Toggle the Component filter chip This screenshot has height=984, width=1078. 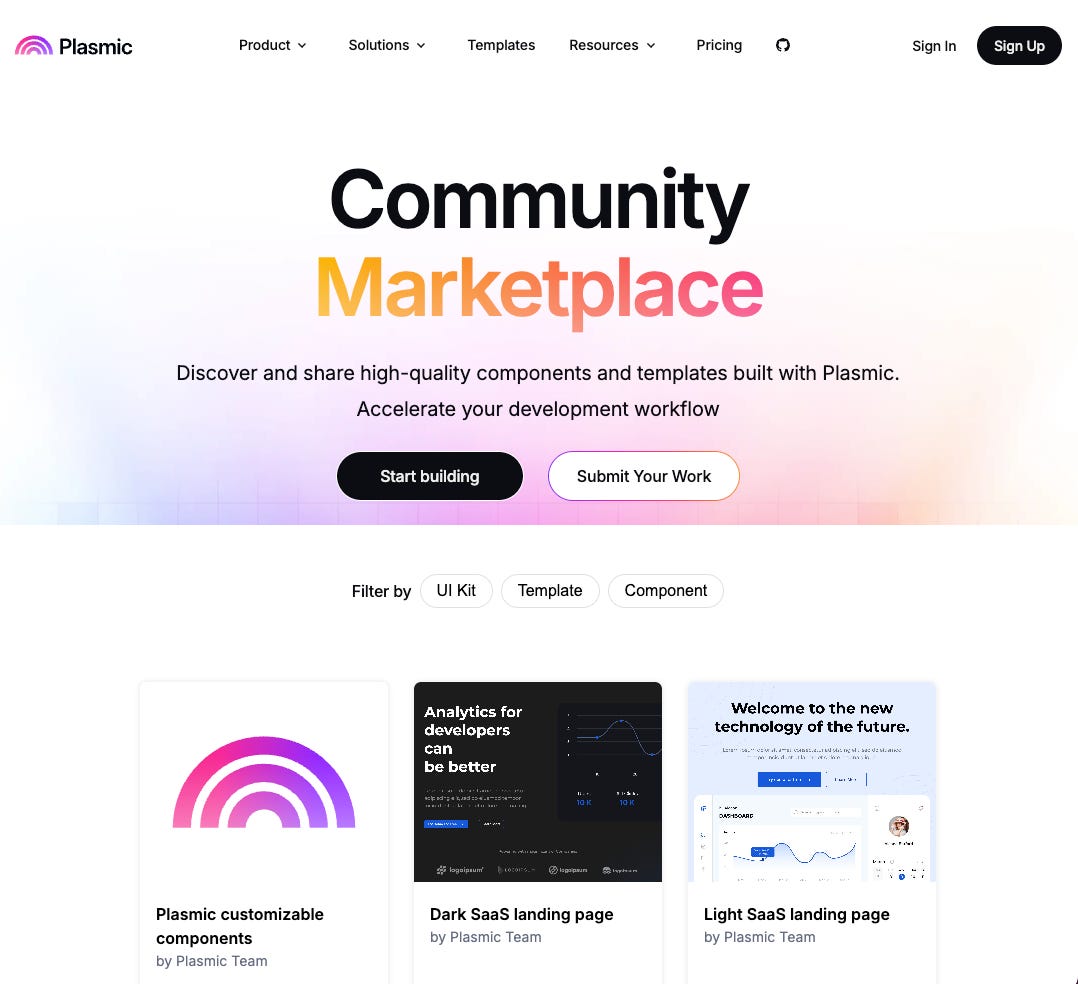pyautogui.click(x=666, y=591)
